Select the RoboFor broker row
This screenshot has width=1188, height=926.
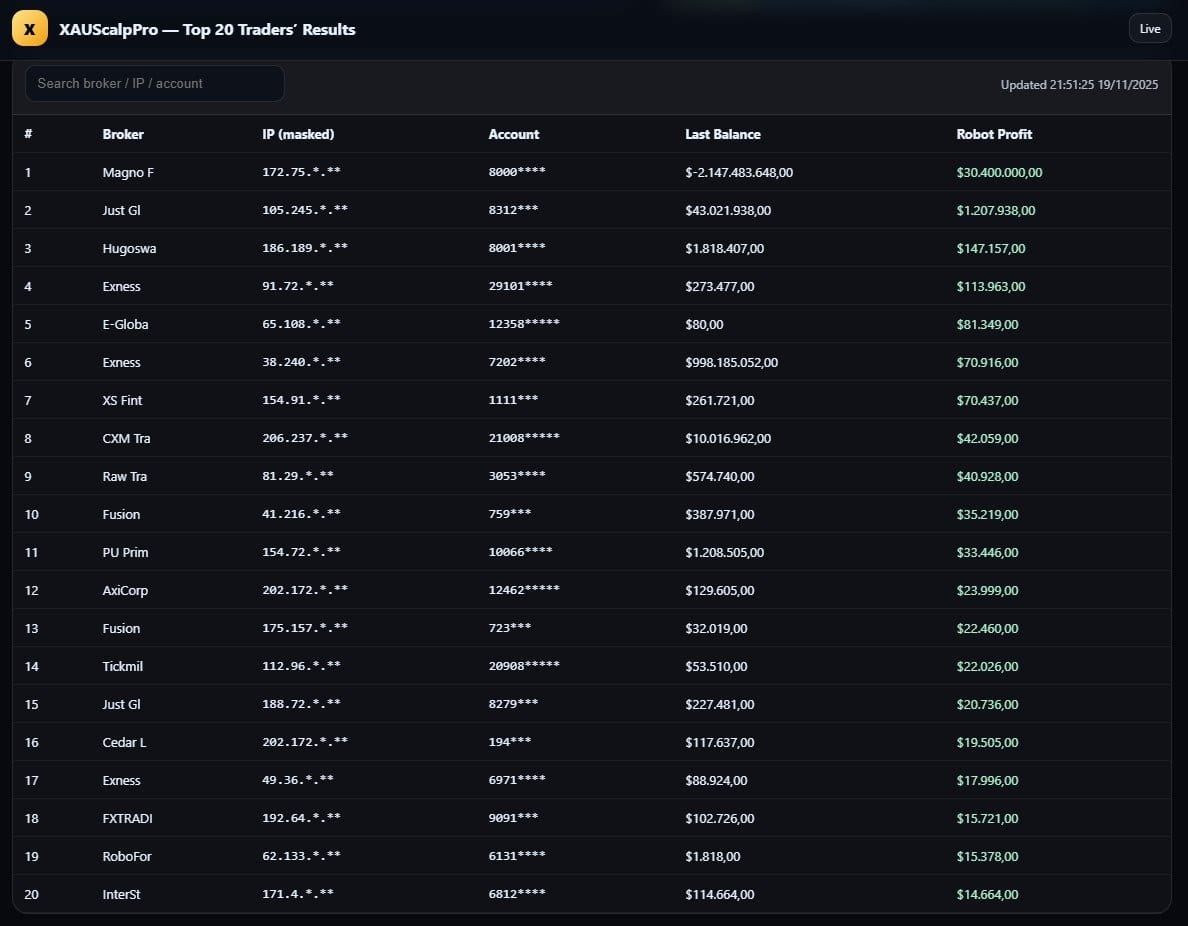[x=127, y=857]
